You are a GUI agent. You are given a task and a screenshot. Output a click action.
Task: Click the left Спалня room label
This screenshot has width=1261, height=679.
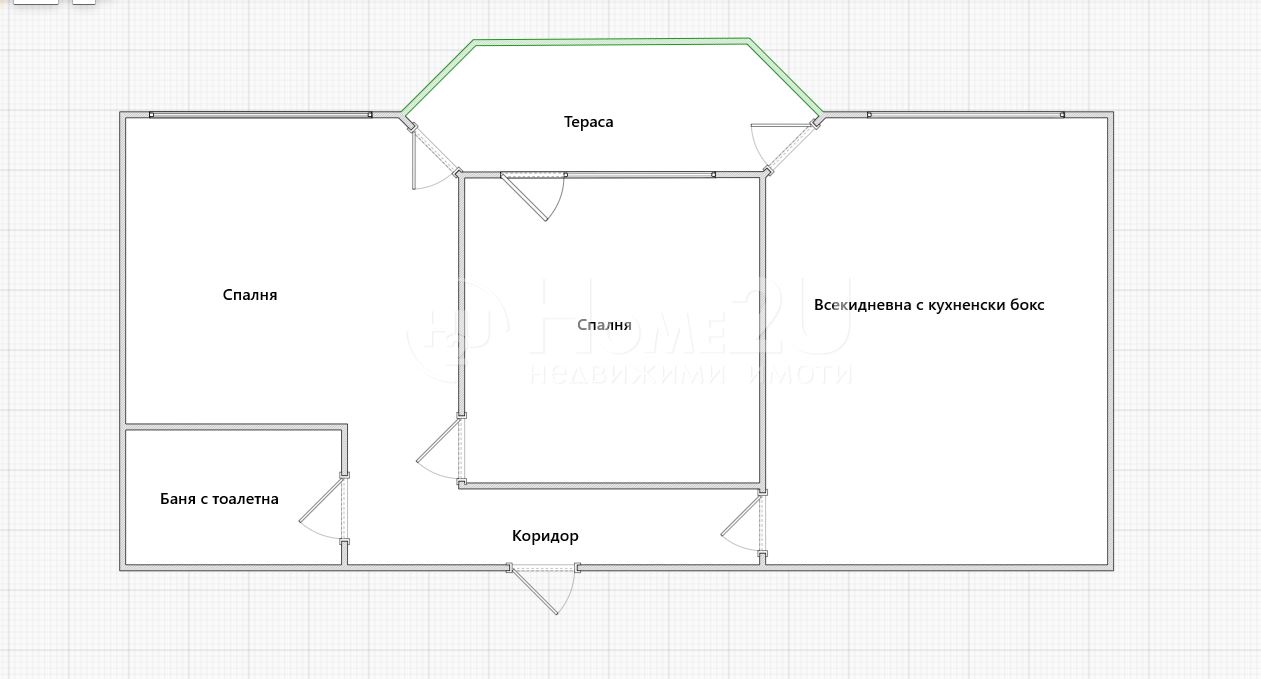tap(249, 295)
